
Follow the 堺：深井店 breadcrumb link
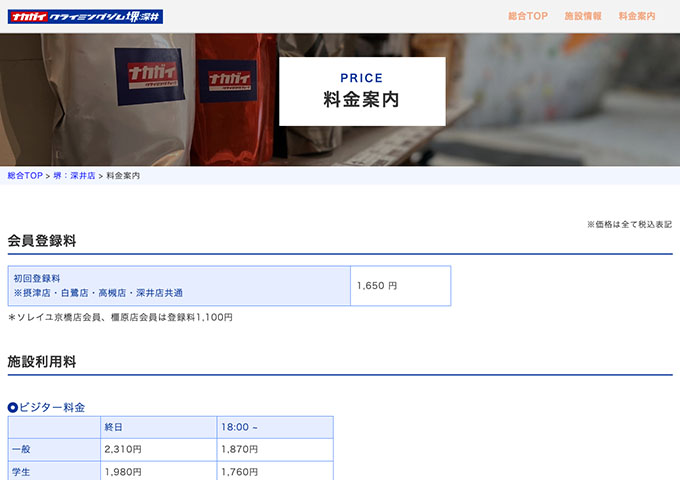coord(74,176)
